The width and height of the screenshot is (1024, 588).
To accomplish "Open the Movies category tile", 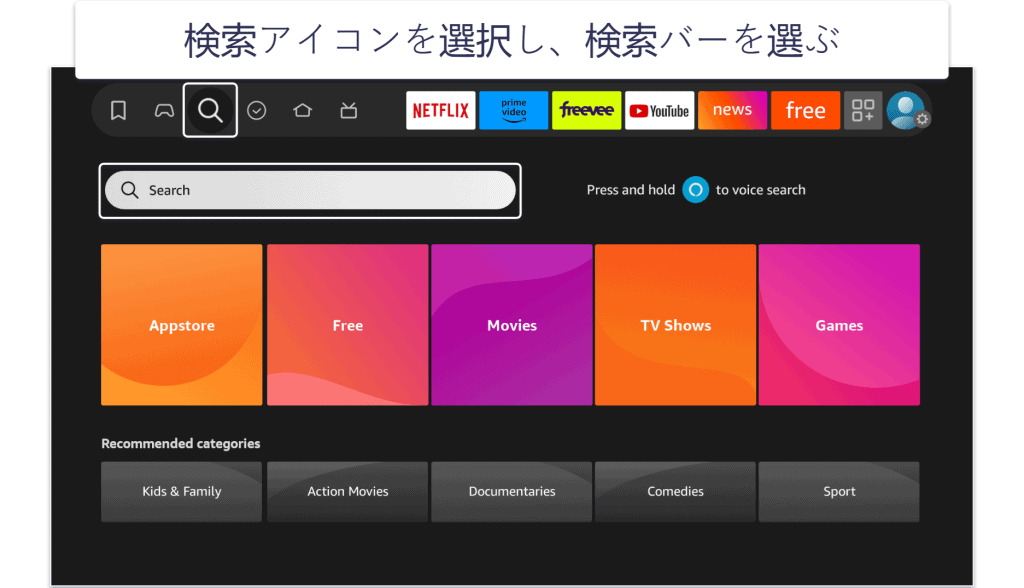I will tap(512, 325).
